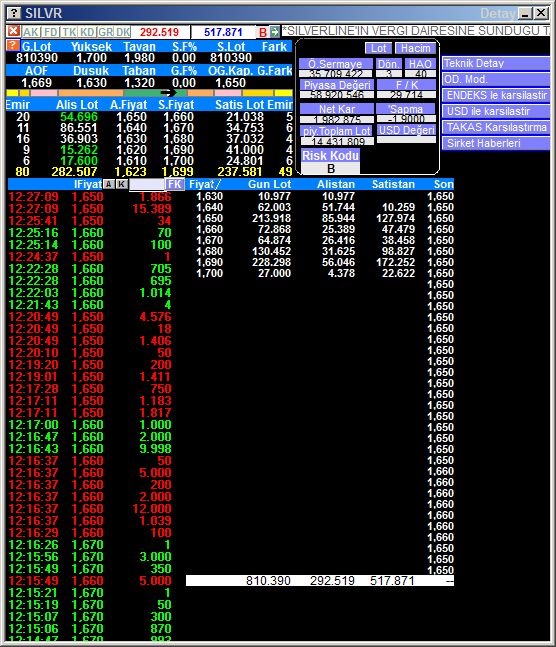The image size is (556, 647).
Task: Open Sirket Haberleri
Action: 495,143
